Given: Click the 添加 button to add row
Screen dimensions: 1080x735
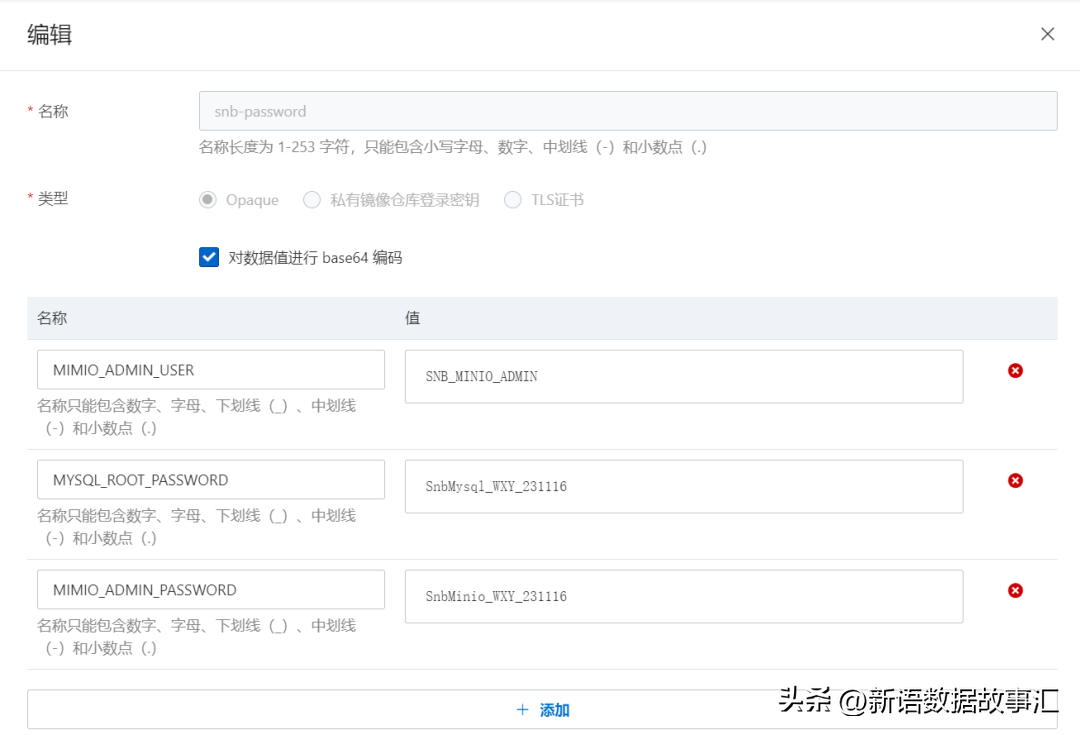Looking at the screenshot, I should pyautogui.click(x=542, y=710).
